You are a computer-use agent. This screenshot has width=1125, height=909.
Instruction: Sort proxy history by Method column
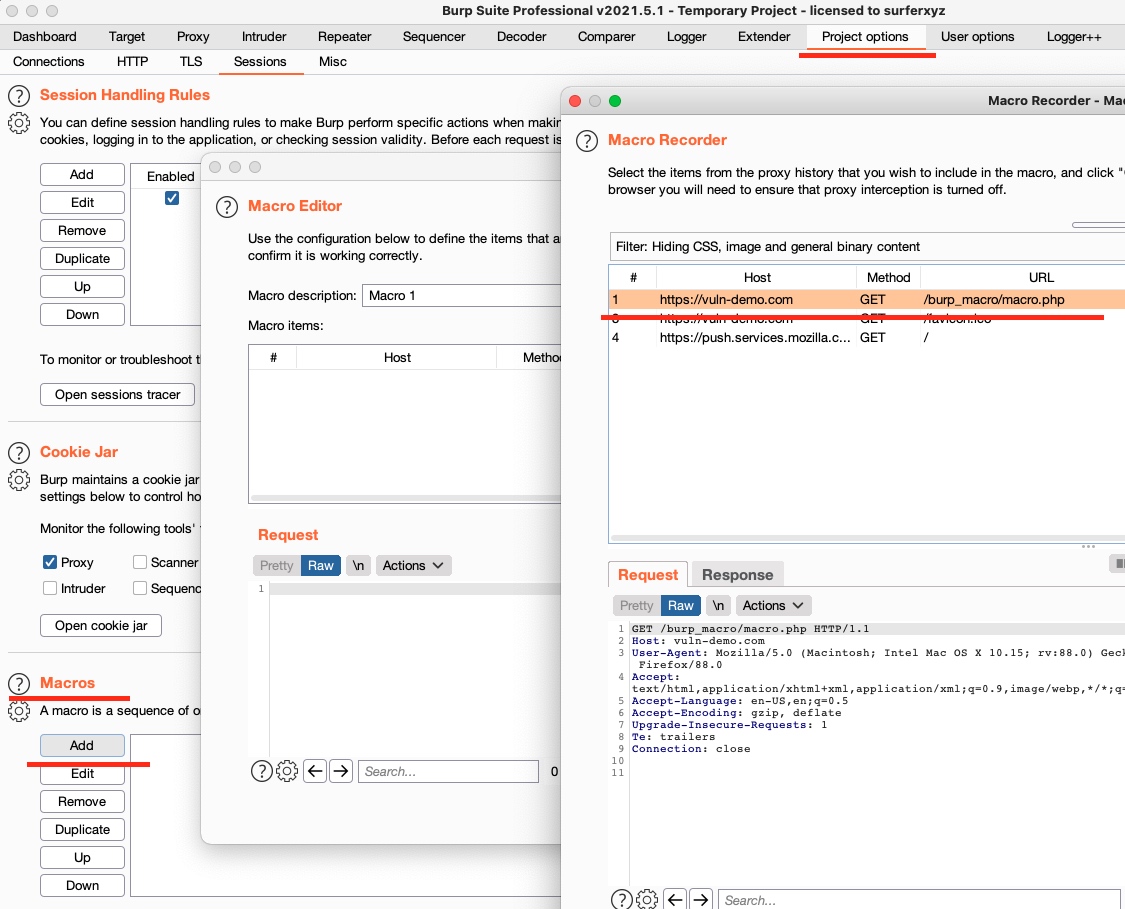coord(888,278)
